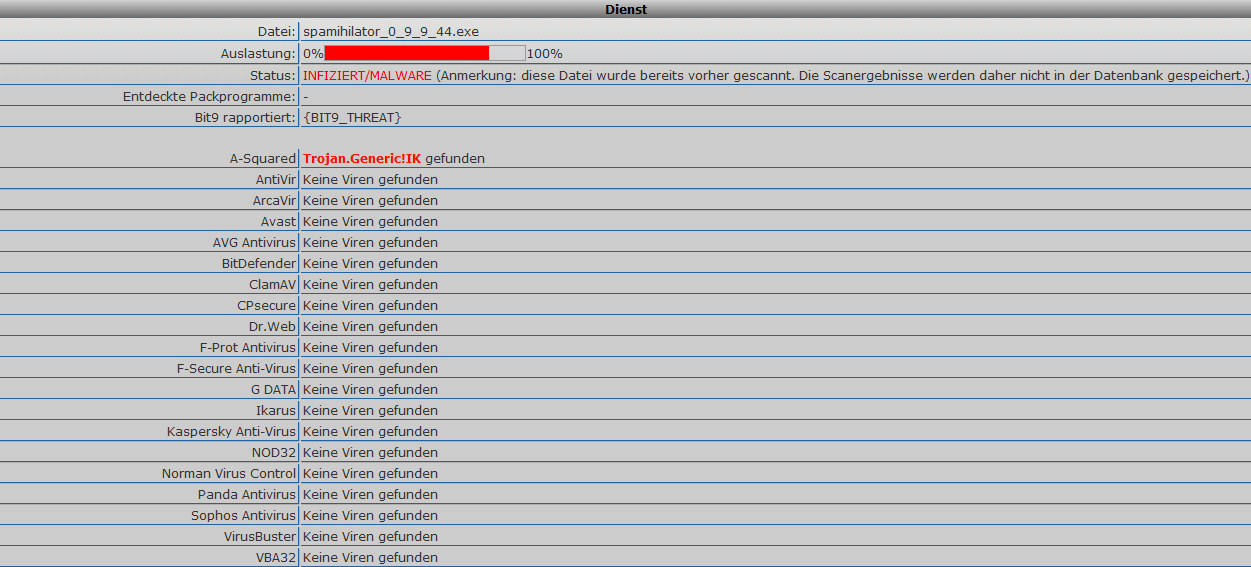Click the Datei label
This screenshot has width=1251, height=567.
[x=276, y=32]
